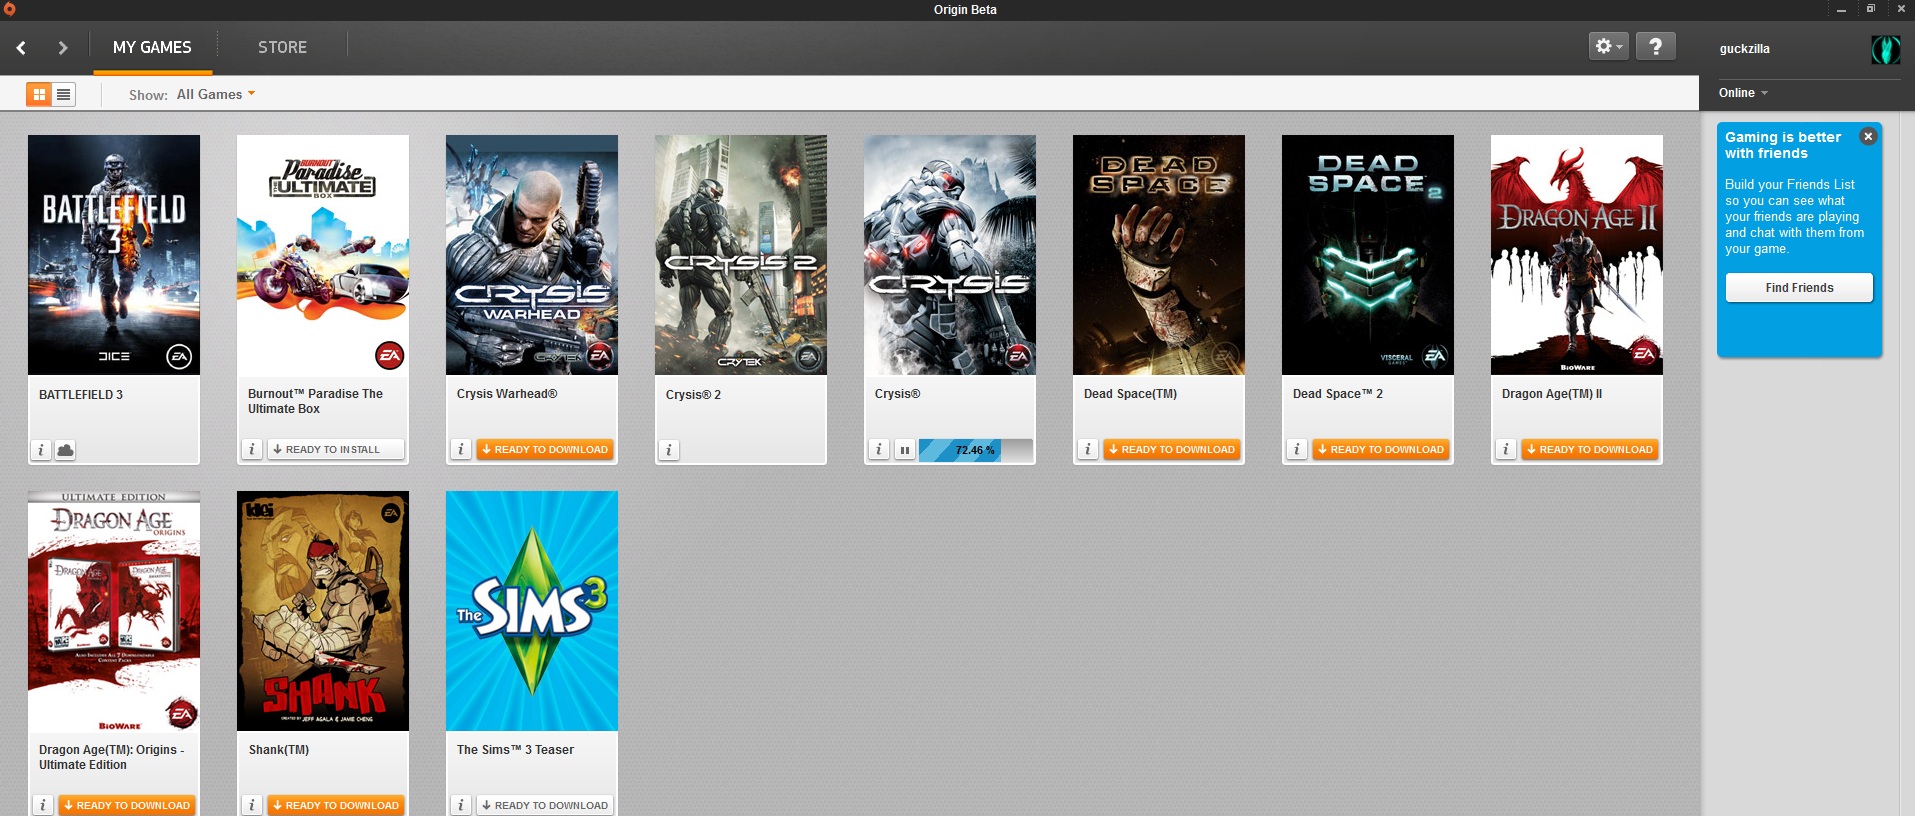1915x816 pixels.
Task: Close the Gaming is better with friends panel
Action: tap(1868, 137)
